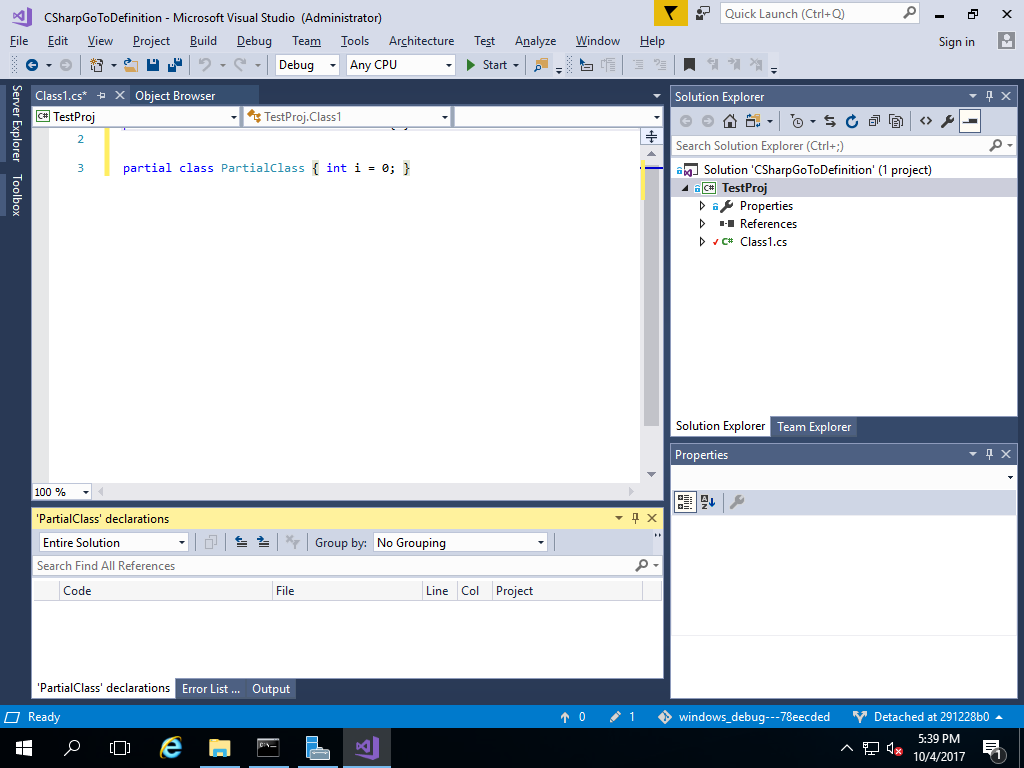The height and width of the screenshot is (768, 1024).
Task: Open Properties via the wrench icon in Solution Explorer
Action: pyautogui.click(x=948, y=121)
